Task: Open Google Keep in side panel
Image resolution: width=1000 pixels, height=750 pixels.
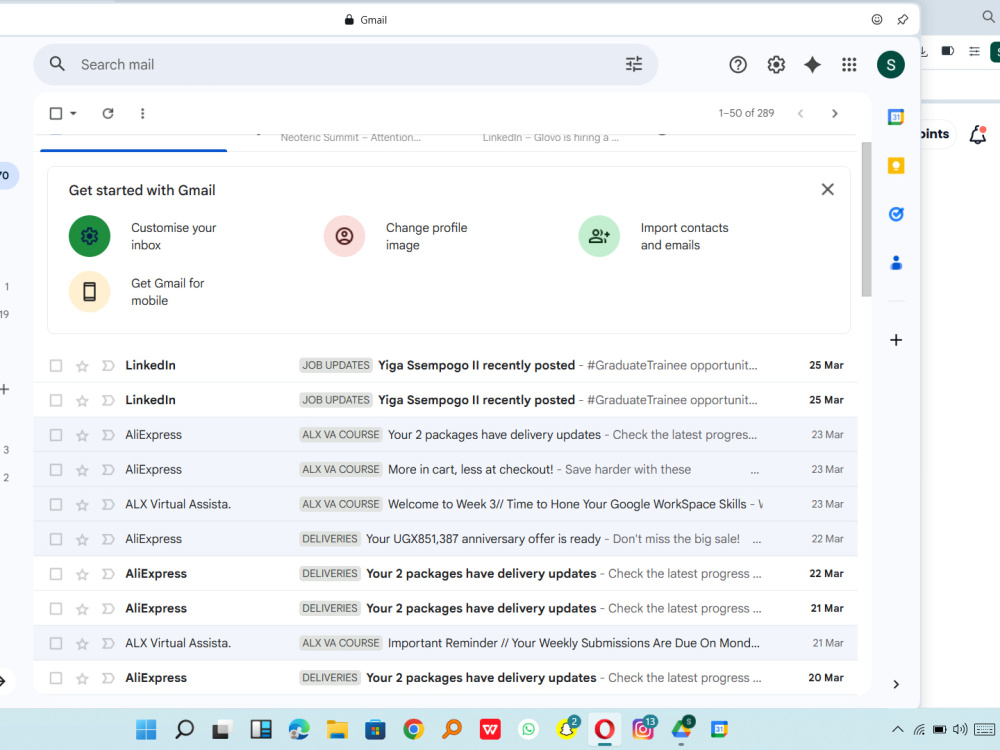Action: [896, 166]
